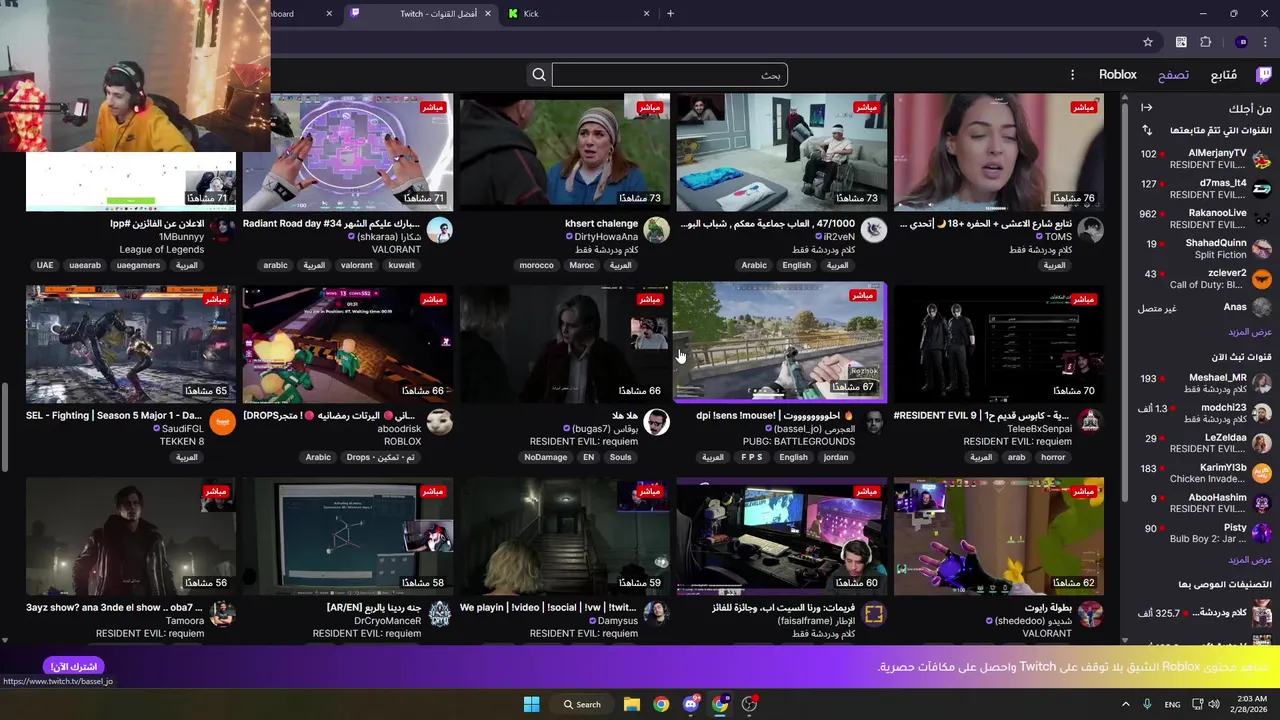The width and height of the screenshot is (1280, 720).
Task: Click the search magnifier button
Action: click(x=539, y=75)
